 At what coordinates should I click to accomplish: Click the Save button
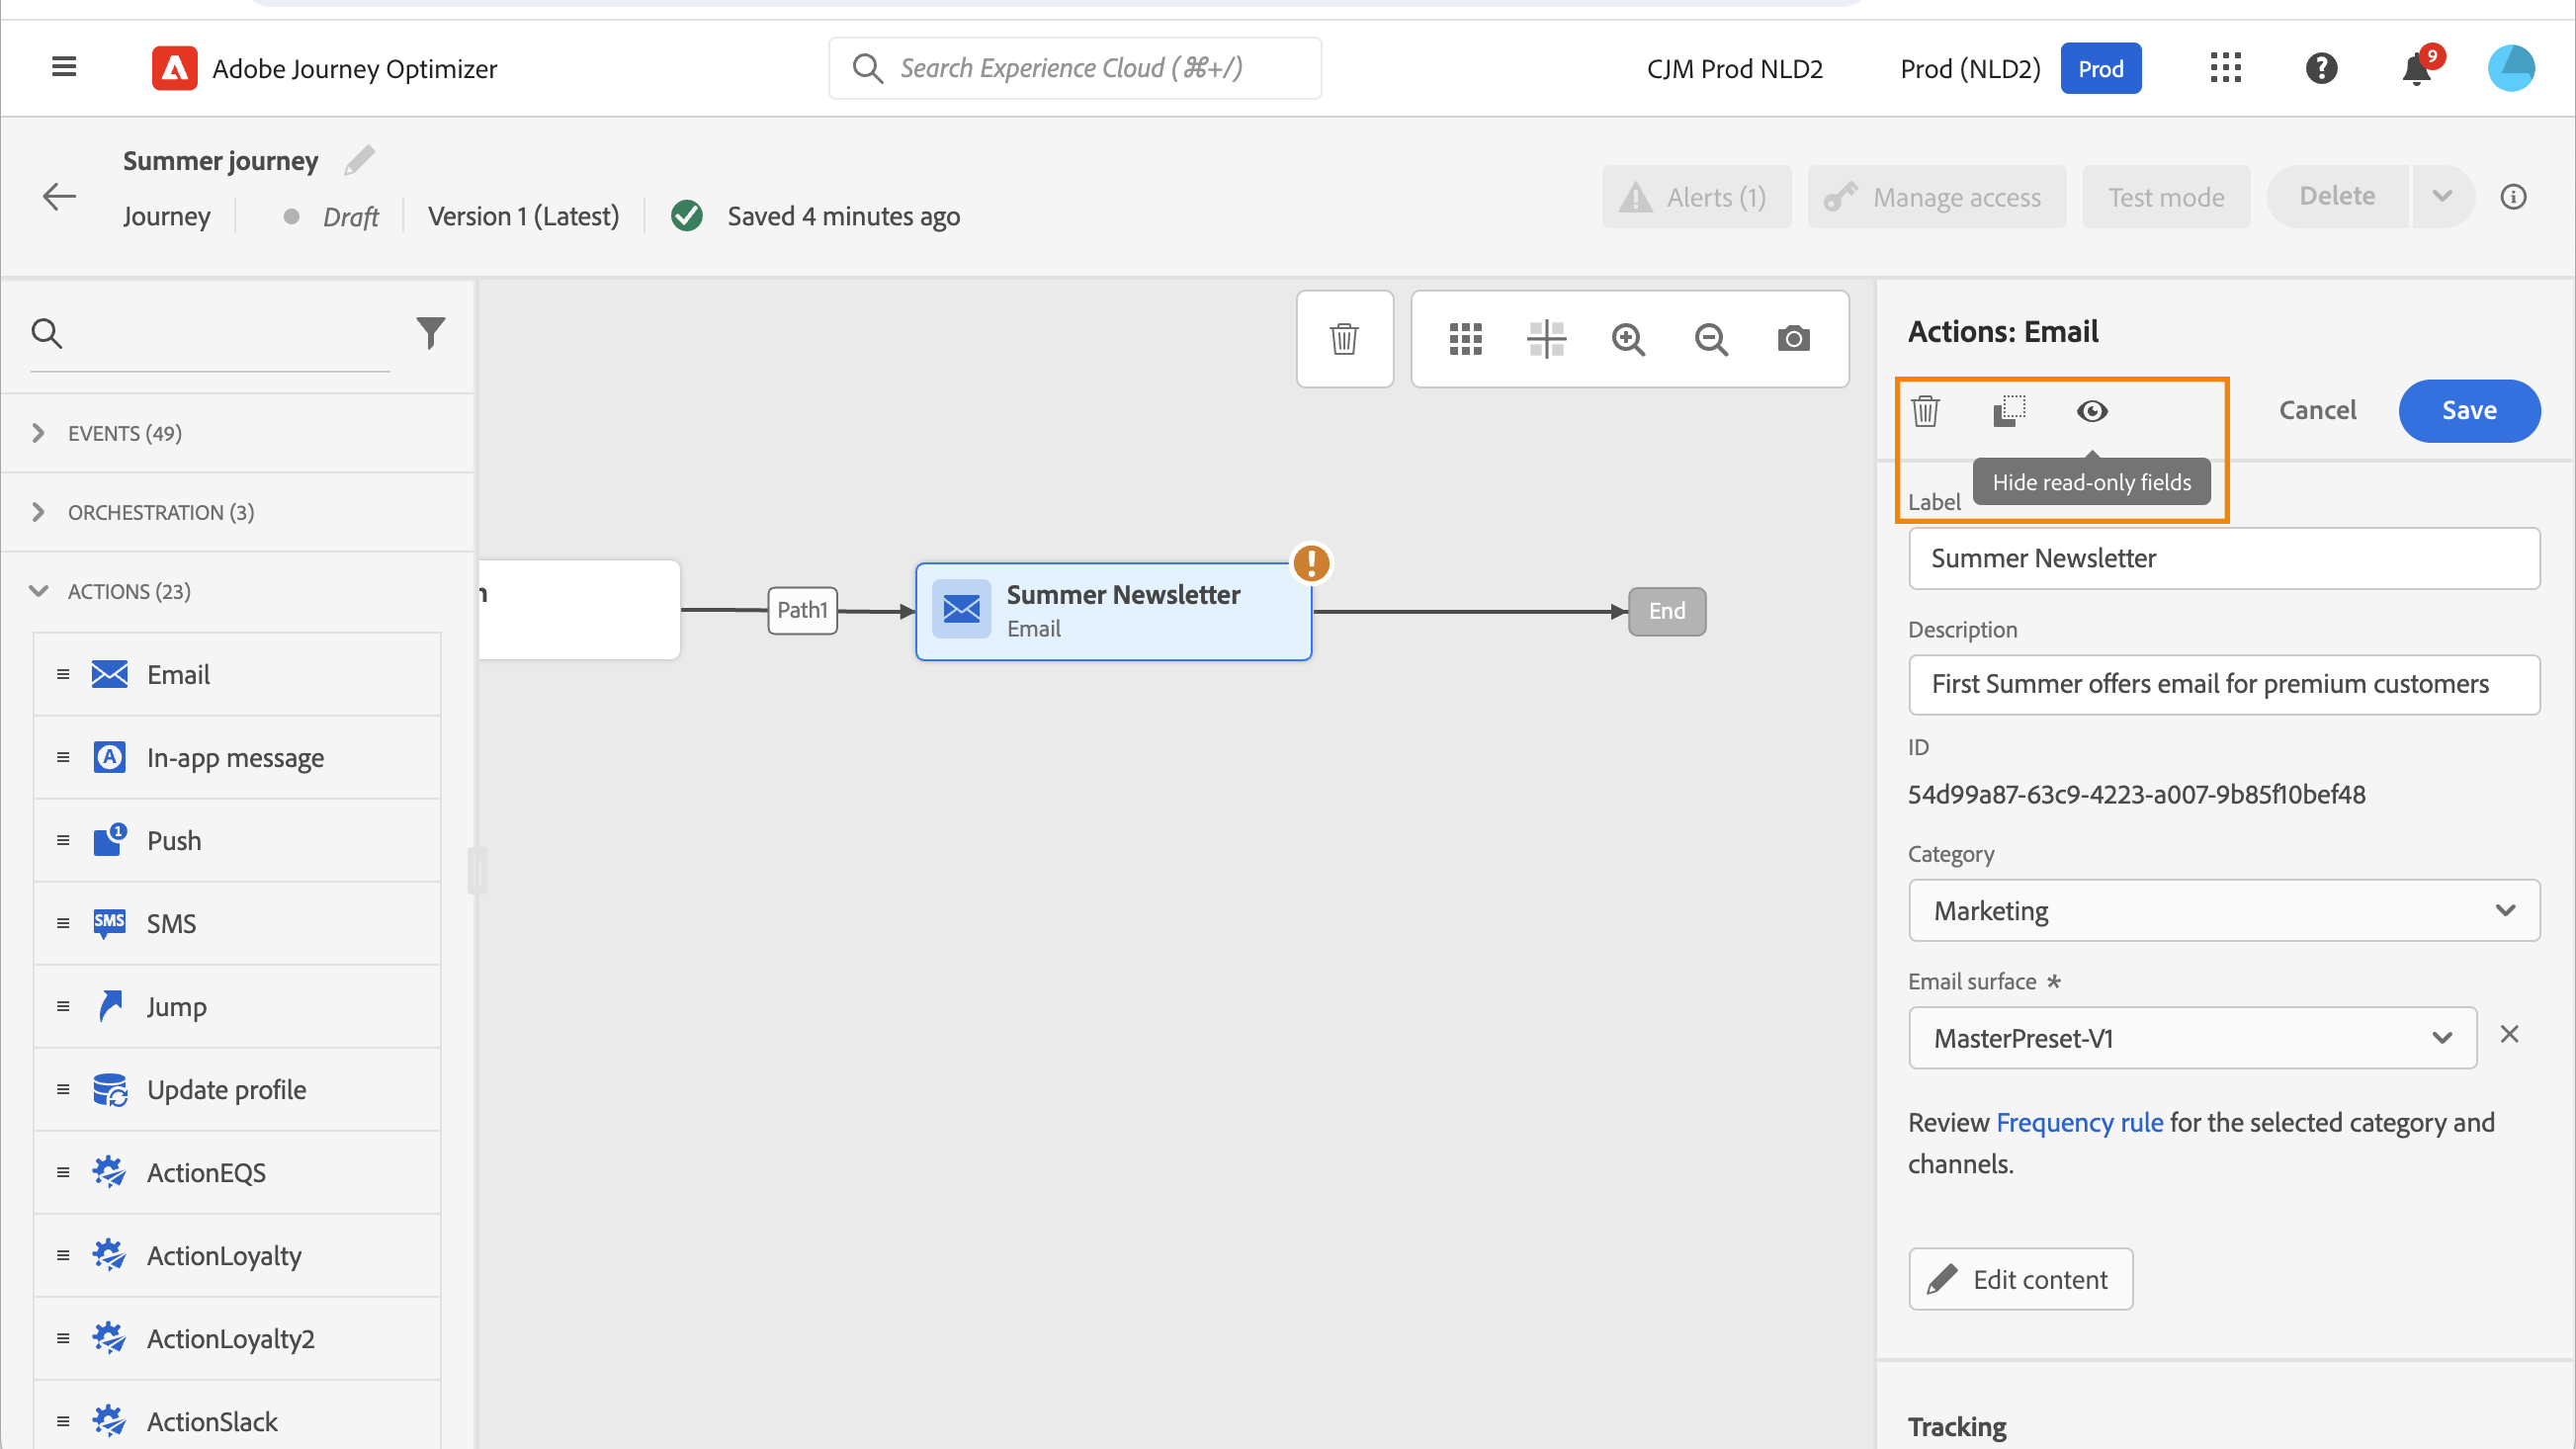point(2468,410)
